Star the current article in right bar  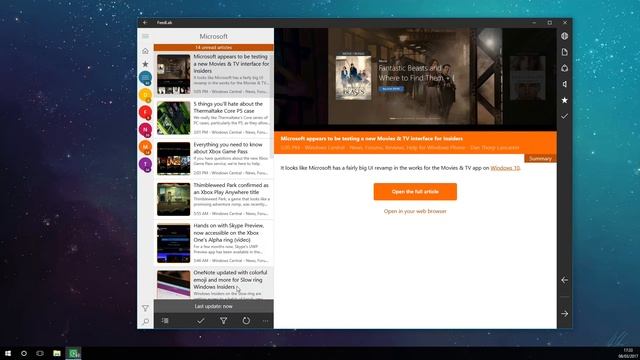click(564, 100)
